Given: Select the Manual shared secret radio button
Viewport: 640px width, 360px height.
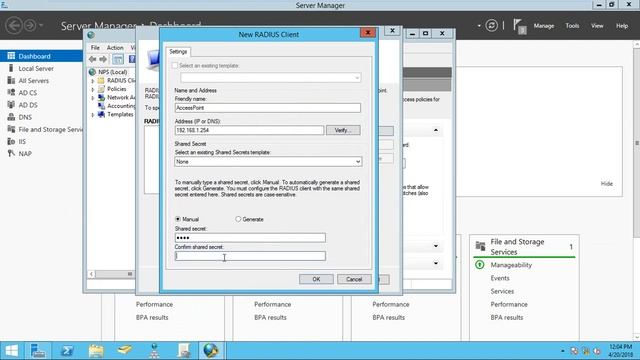Looking at the screenshot, I should pyautogui.click(x=178, y=219).
